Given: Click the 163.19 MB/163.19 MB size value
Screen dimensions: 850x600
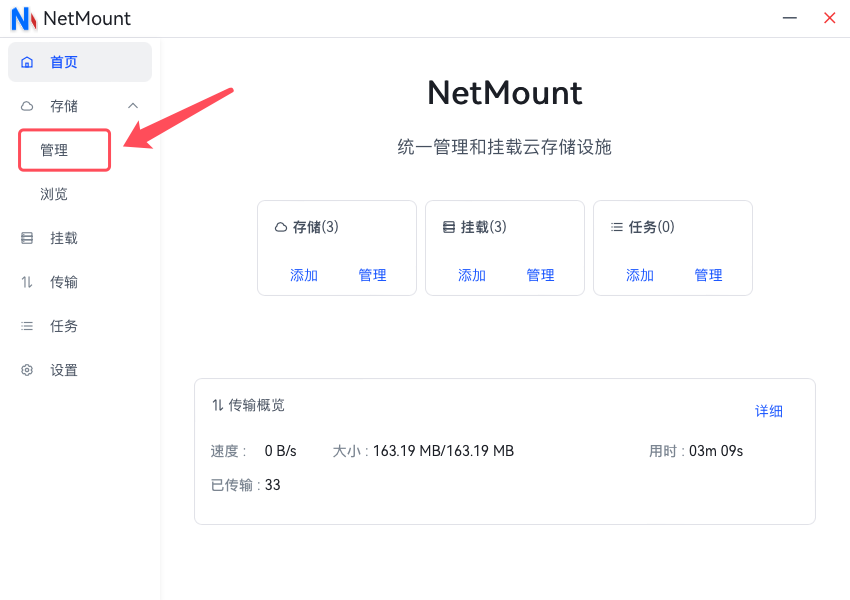Looking at the screenshot, I should tap(443, 451).
